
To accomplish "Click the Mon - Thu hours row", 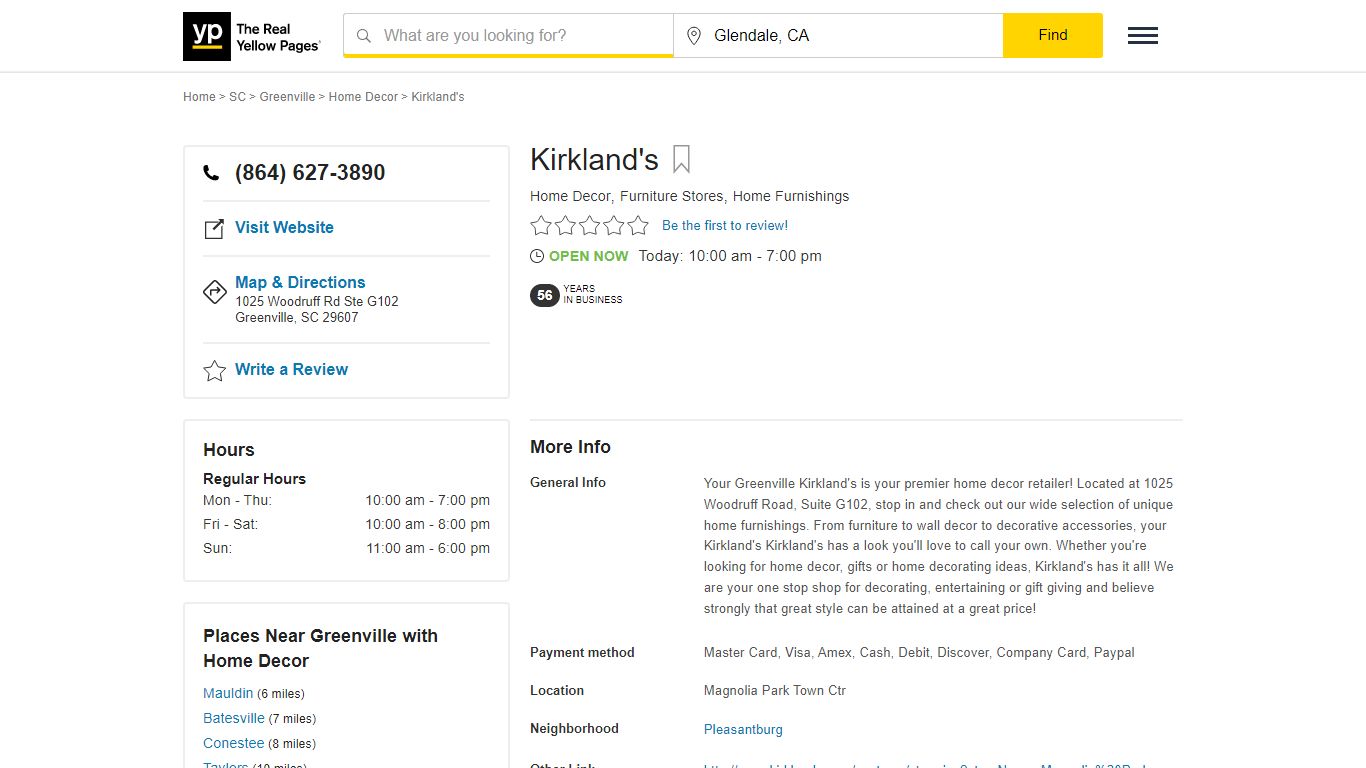I will (x=346, y=500).
